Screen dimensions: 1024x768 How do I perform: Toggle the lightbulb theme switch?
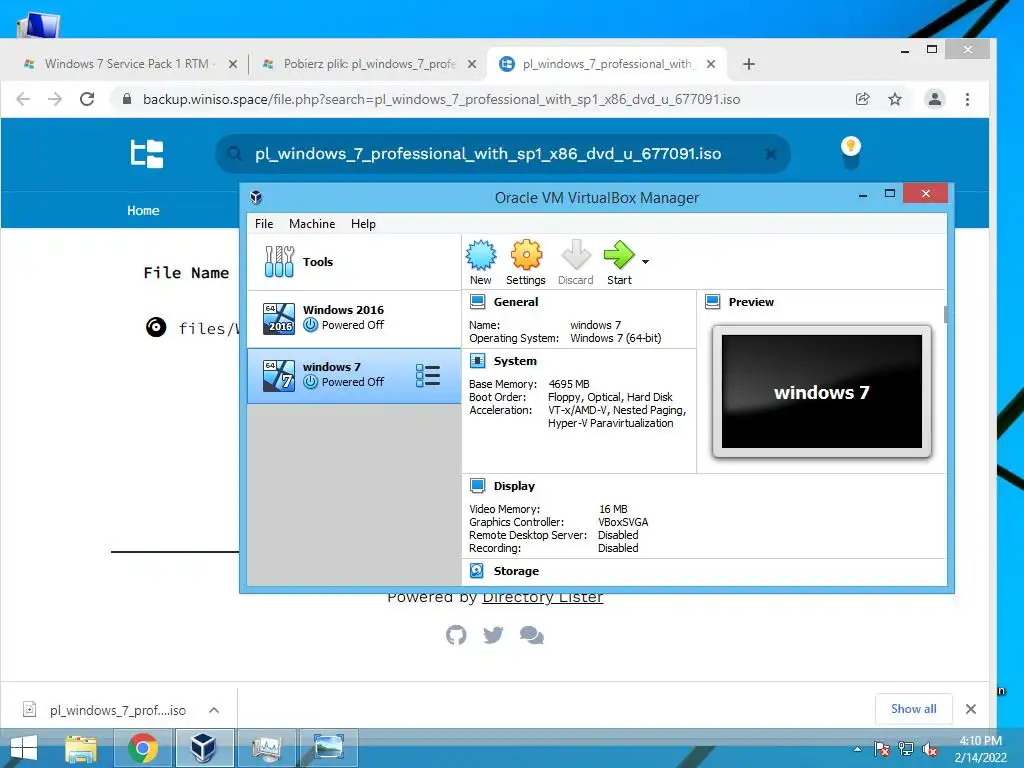(850, 152)
